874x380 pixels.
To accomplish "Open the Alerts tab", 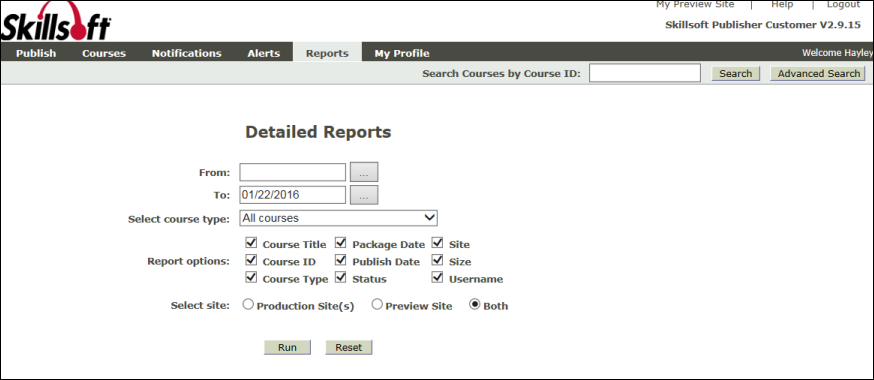I will (x=264, y=53).
